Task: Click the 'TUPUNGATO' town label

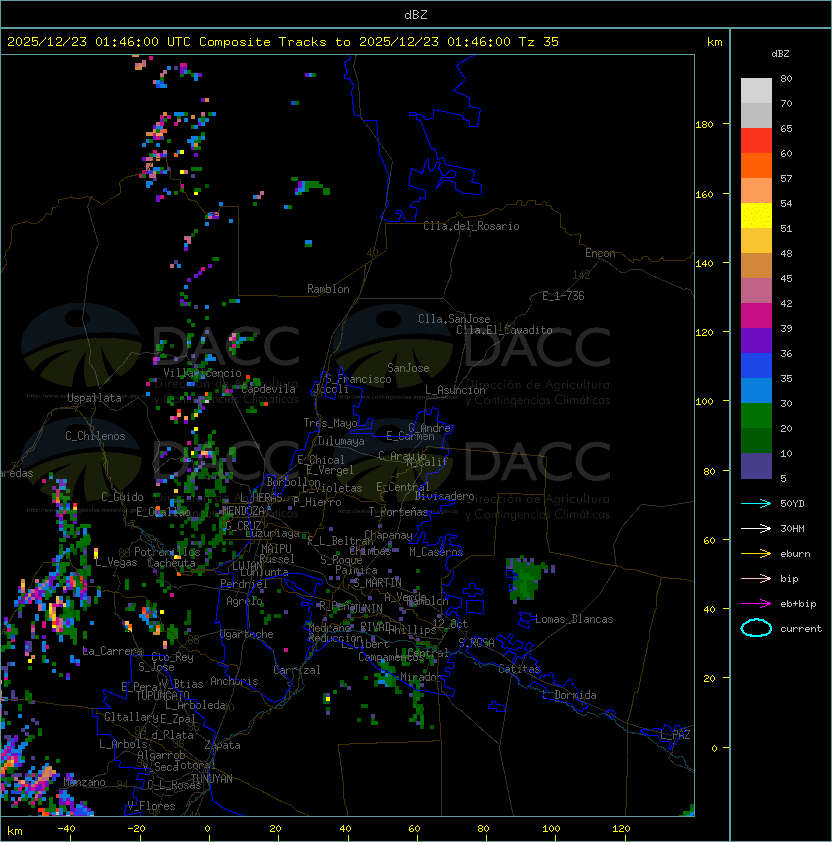Action: pos(163,695)
